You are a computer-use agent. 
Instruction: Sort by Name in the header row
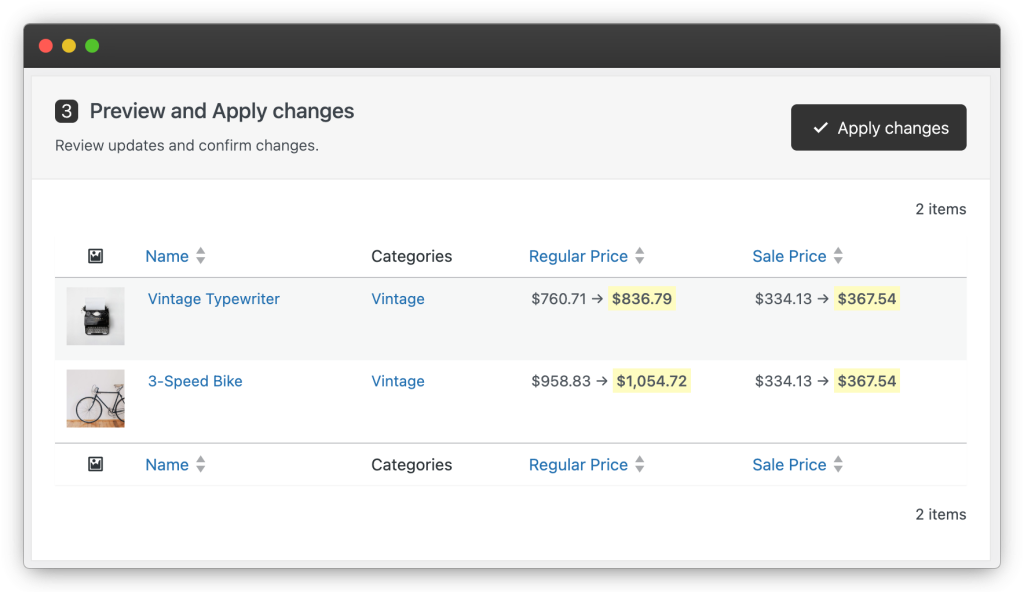[167, 256]
